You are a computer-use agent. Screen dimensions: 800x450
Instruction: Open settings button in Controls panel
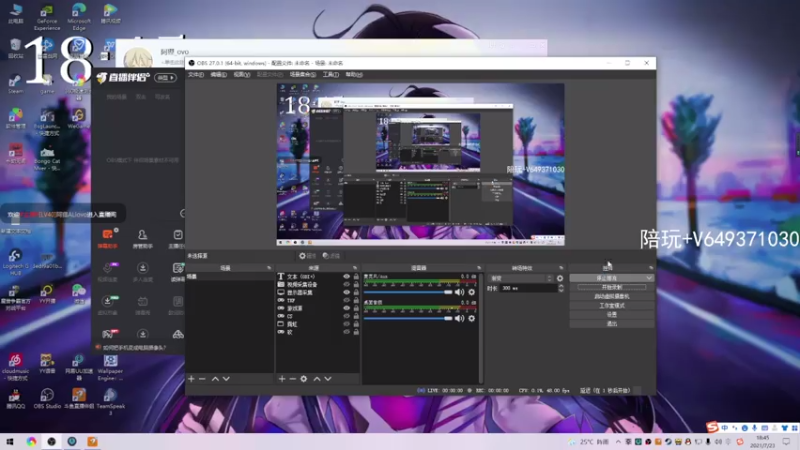tap(612, 315)
